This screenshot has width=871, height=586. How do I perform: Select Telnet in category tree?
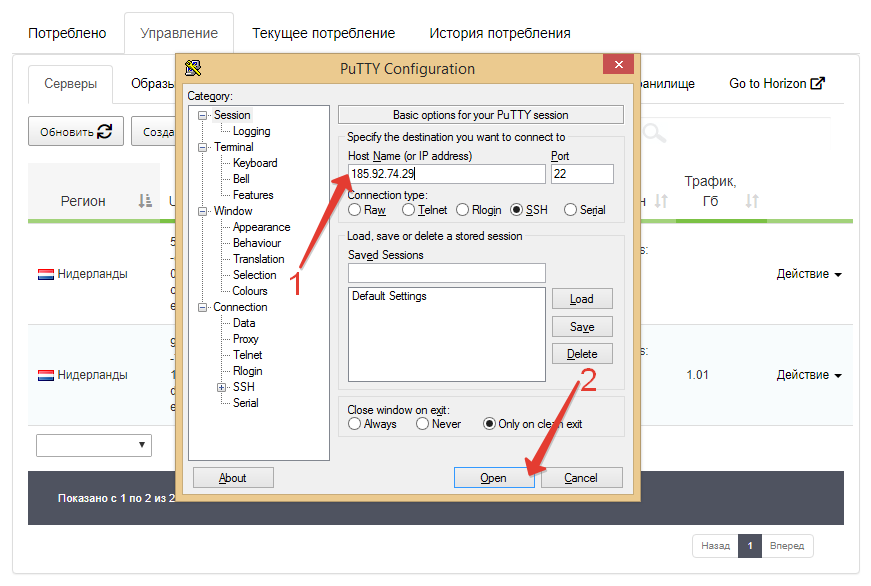[247, 355]
